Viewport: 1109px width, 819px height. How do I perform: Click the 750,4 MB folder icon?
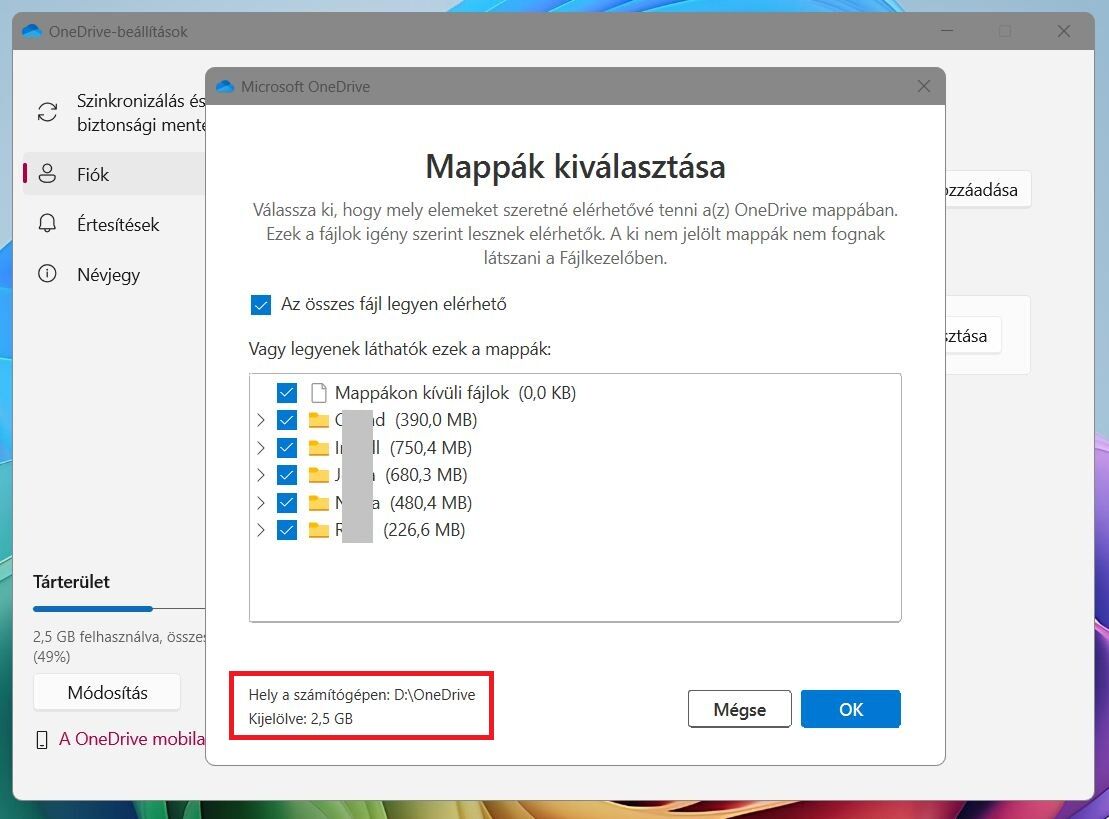[x=318, y=448]
